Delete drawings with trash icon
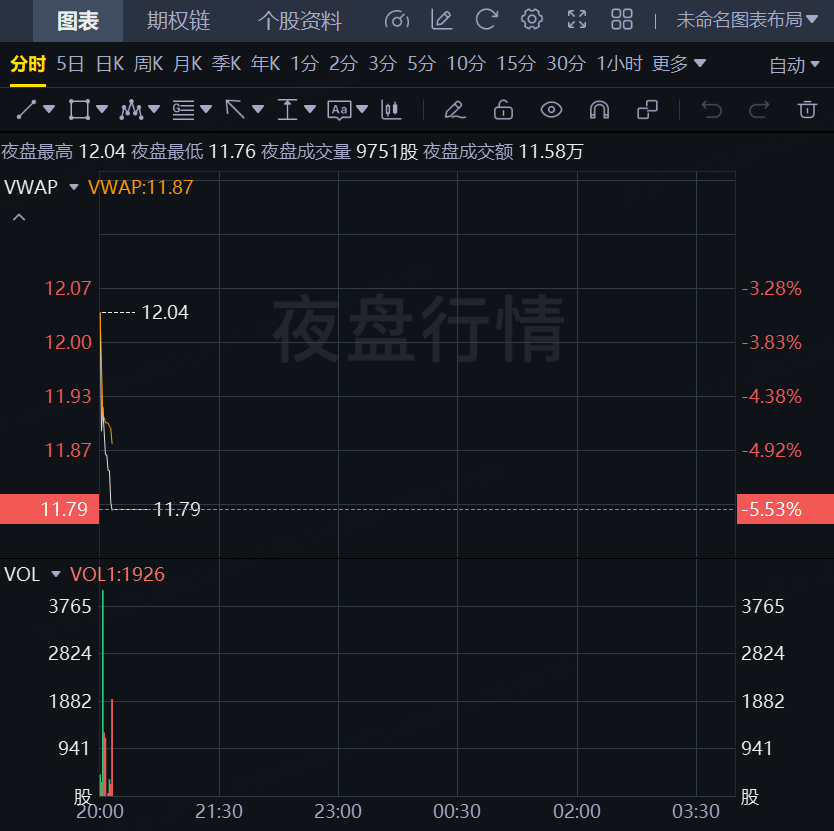This screenshot has width=834, height=831. point(807,109)
